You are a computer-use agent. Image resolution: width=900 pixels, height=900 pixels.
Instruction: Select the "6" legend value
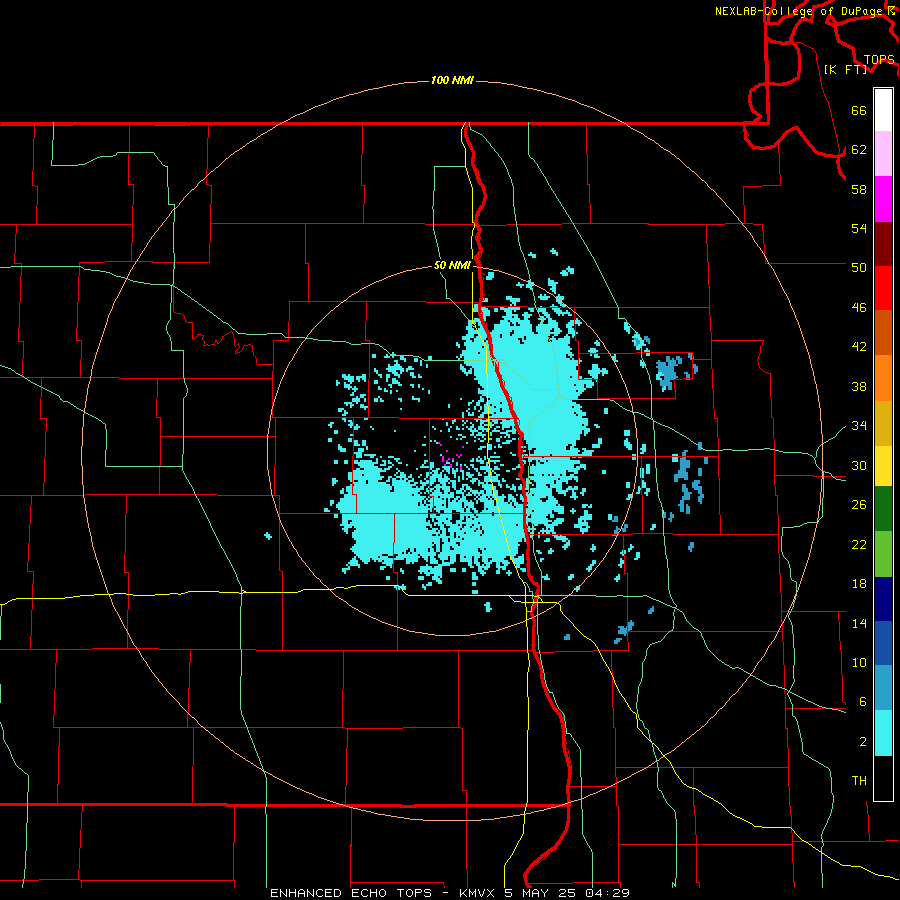pyautogui.click(x=862, y=701)
